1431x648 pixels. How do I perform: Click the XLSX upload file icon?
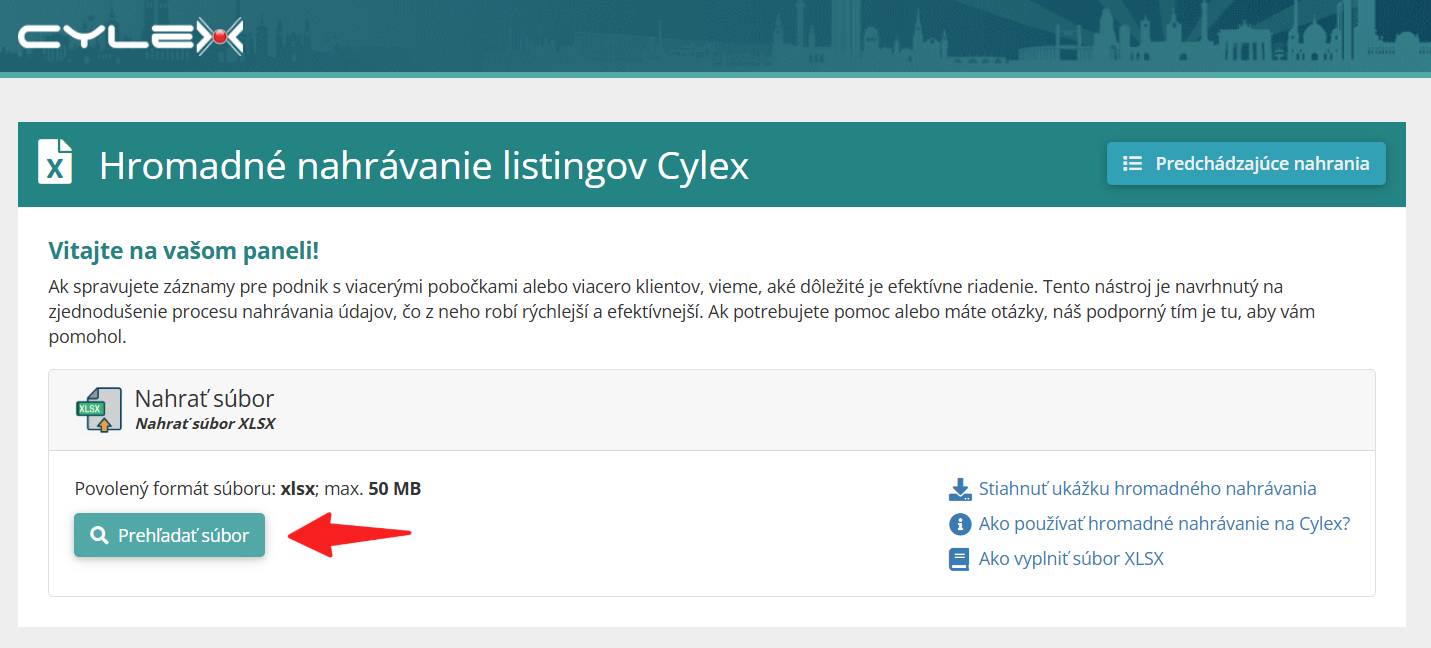click(x=98, y=410)
